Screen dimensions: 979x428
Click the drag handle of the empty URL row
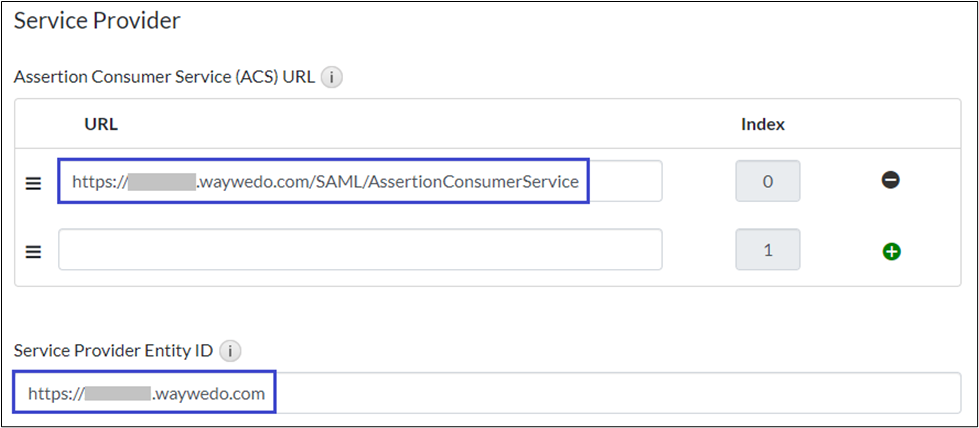[33, 252]
